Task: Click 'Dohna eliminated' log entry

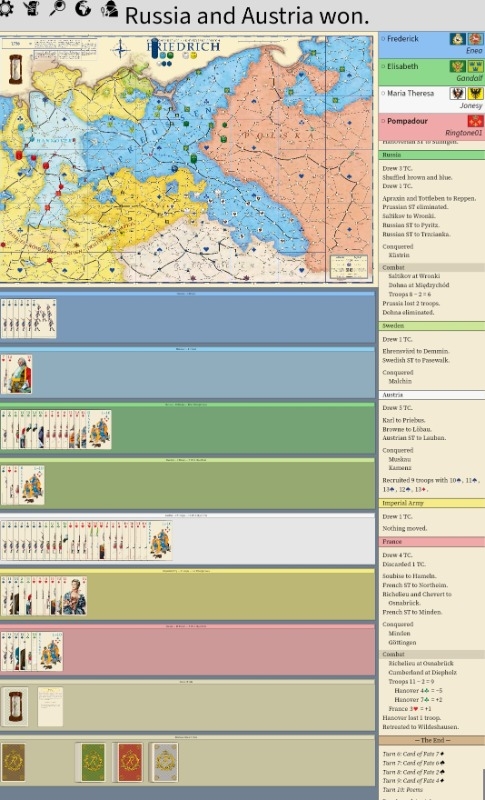Action: [408, 312]
